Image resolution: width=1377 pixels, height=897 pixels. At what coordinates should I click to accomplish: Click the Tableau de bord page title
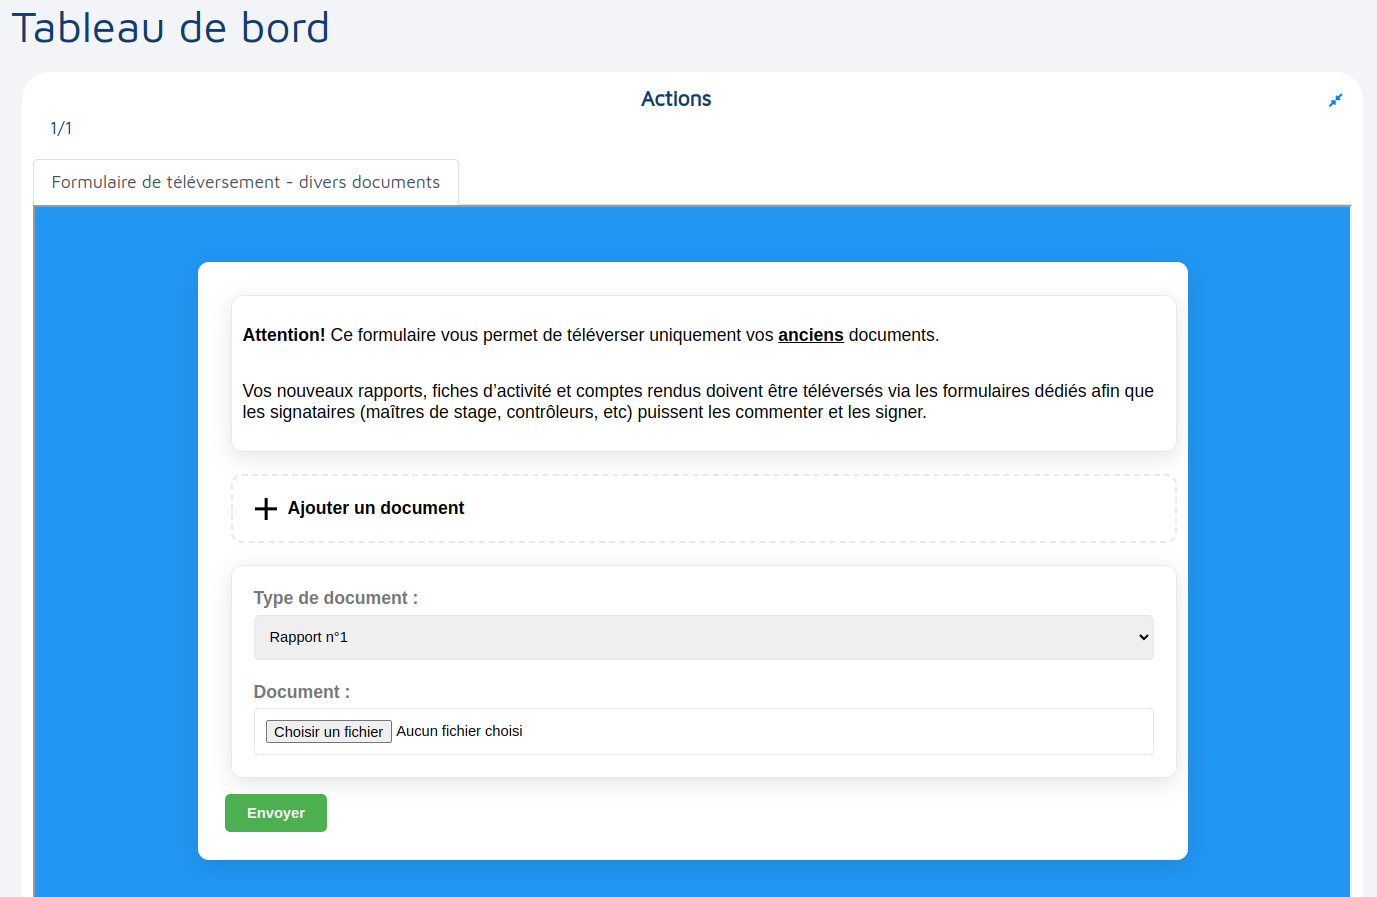[170, 28]
